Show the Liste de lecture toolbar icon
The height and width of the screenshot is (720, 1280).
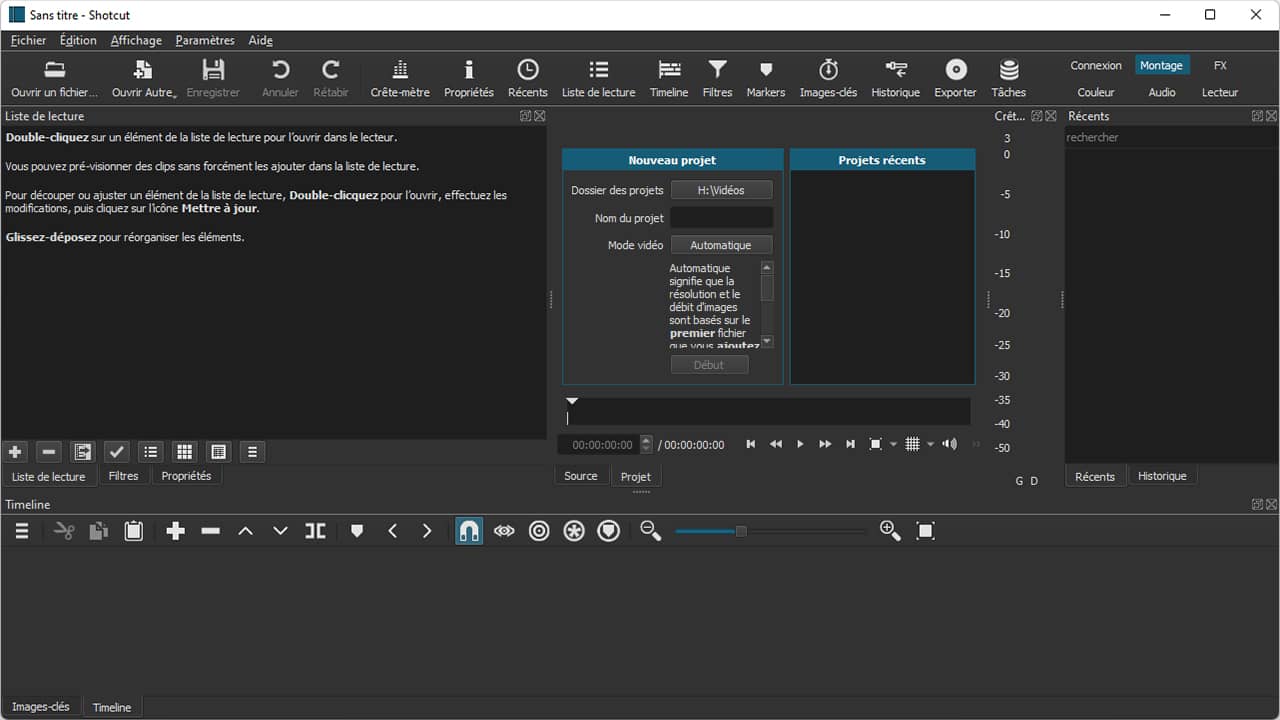click(x=598, y=79)
